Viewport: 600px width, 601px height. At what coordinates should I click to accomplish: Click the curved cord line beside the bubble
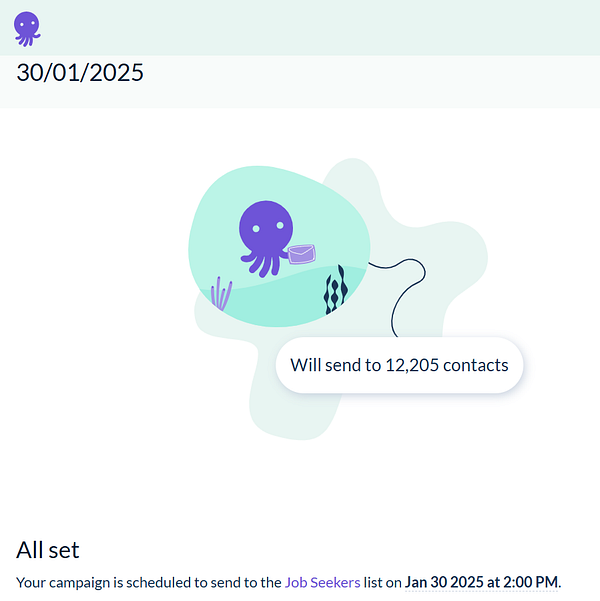(x=403, y=295)
